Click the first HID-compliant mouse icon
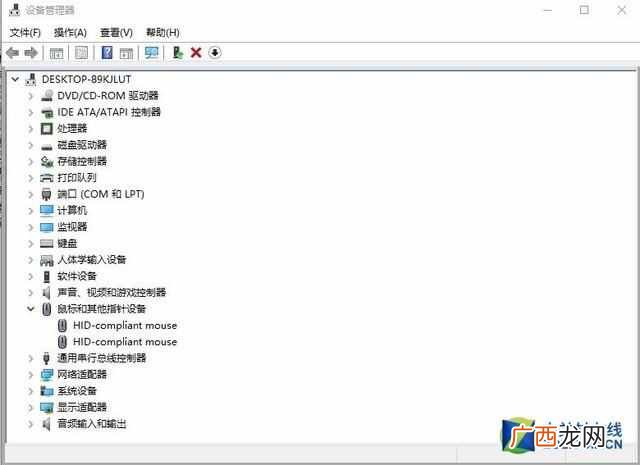This screenshot has width=640, height=465. (62, 325)
